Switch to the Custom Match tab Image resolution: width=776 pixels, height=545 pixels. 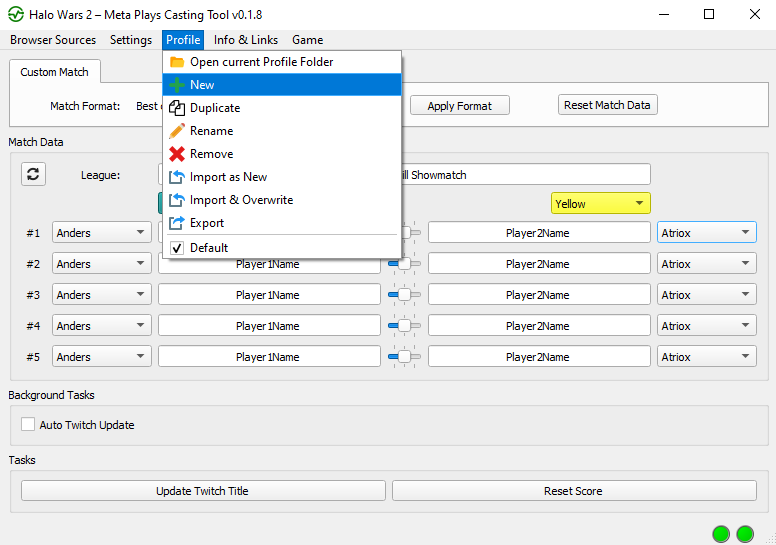click(54, 72)
